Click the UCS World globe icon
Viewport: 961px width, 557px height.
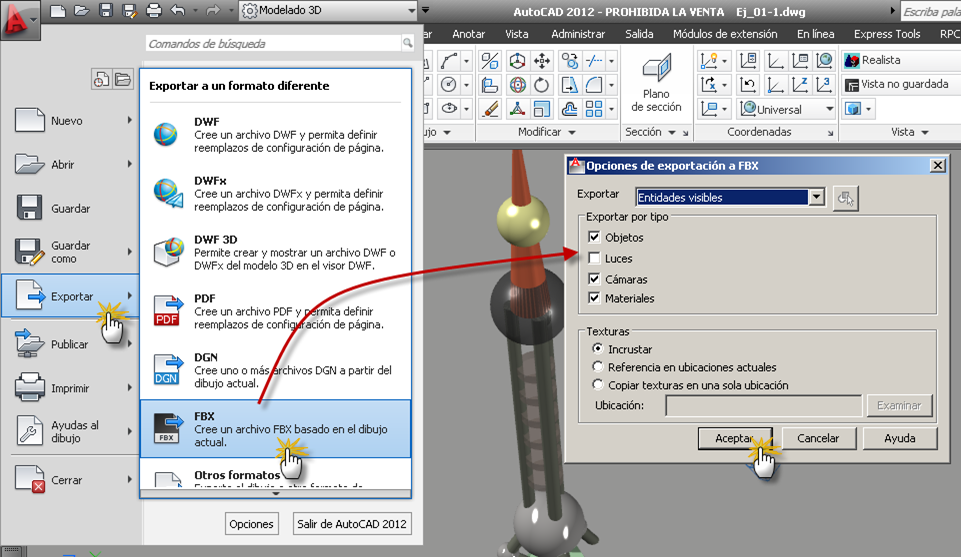click(824, 61)
